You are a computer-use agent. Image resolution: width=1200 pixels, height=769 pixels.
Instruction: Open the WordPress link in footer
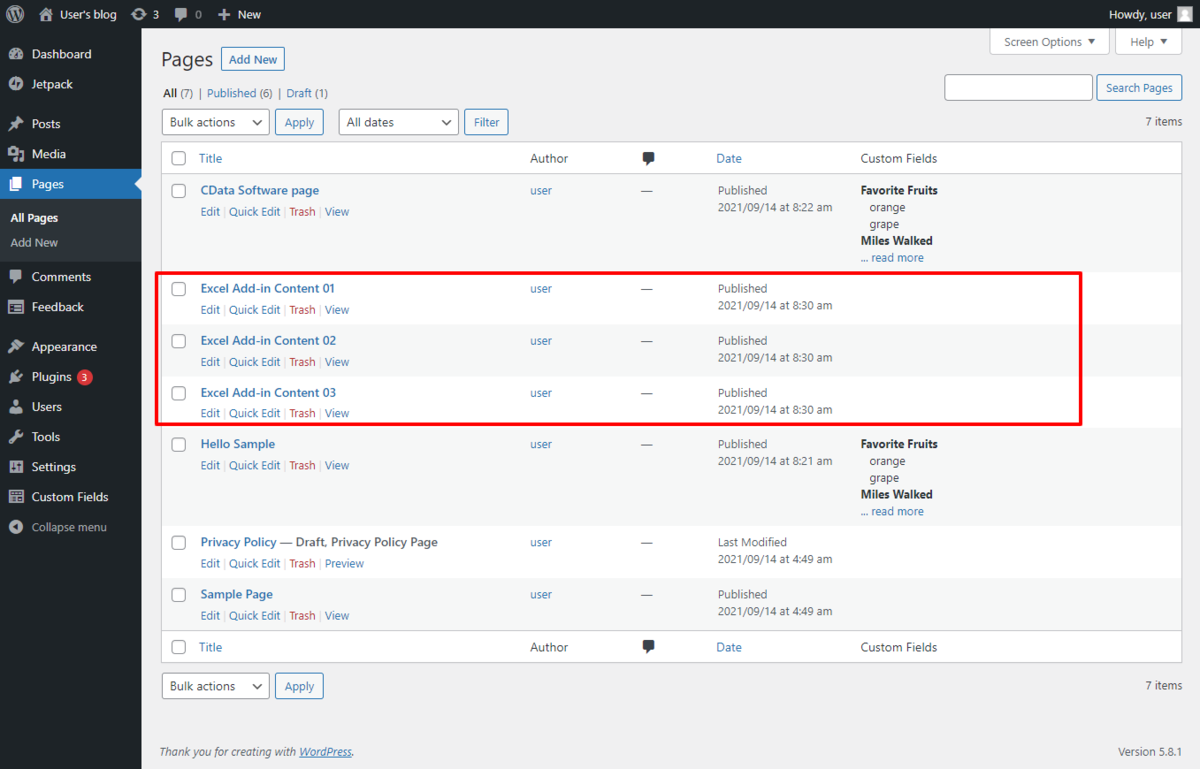325,752
